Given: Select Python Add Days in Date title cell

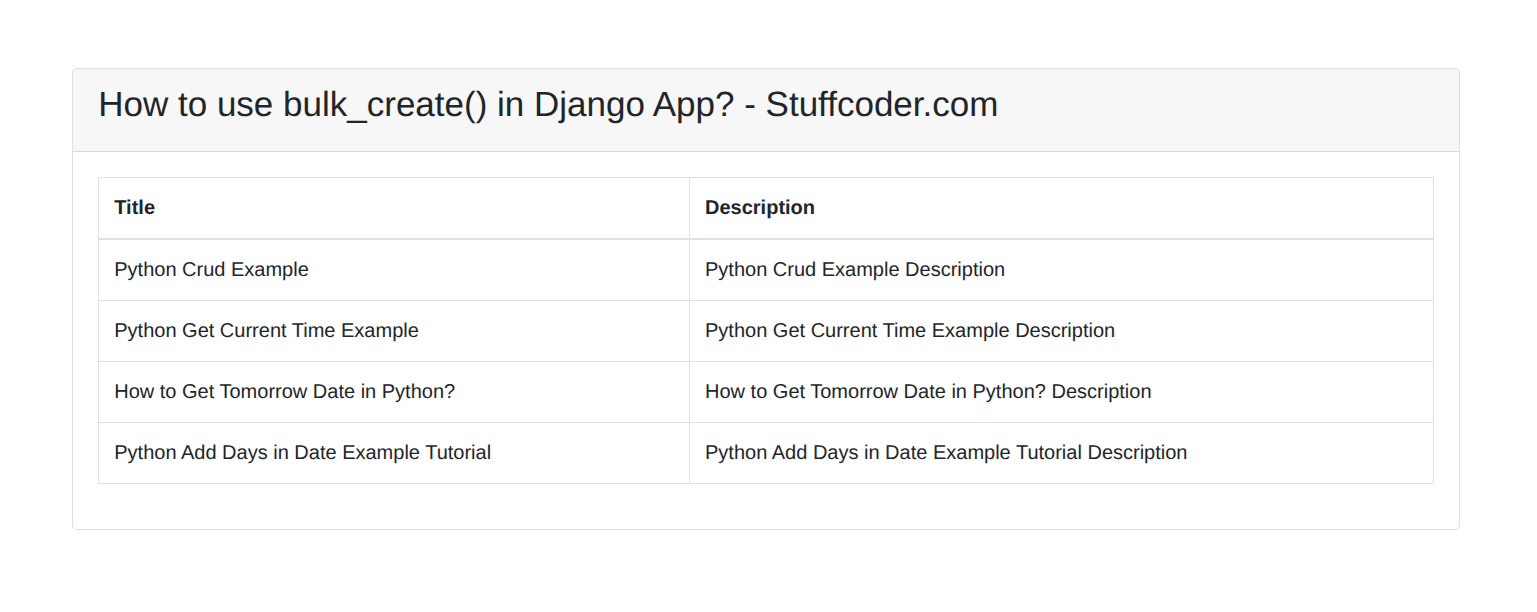Looking at the screenshot, I should point(394,453).
